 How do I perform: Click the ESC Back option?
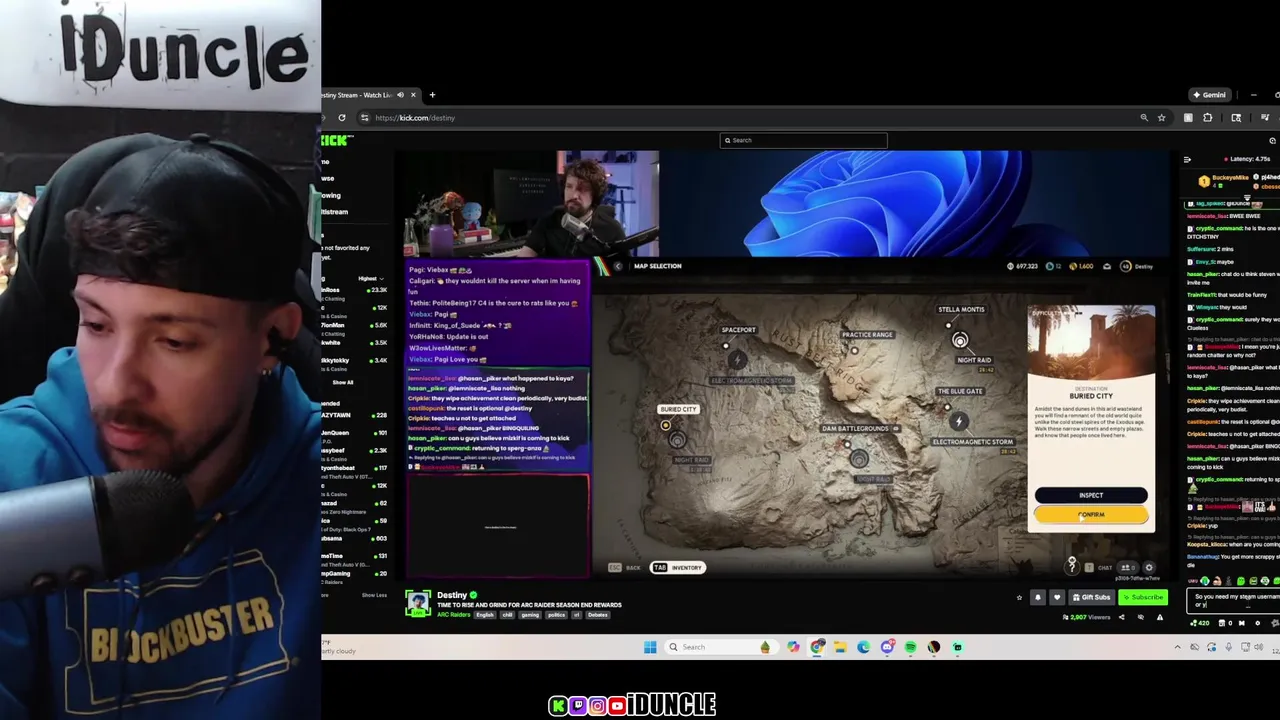click(x=625, y=567)
